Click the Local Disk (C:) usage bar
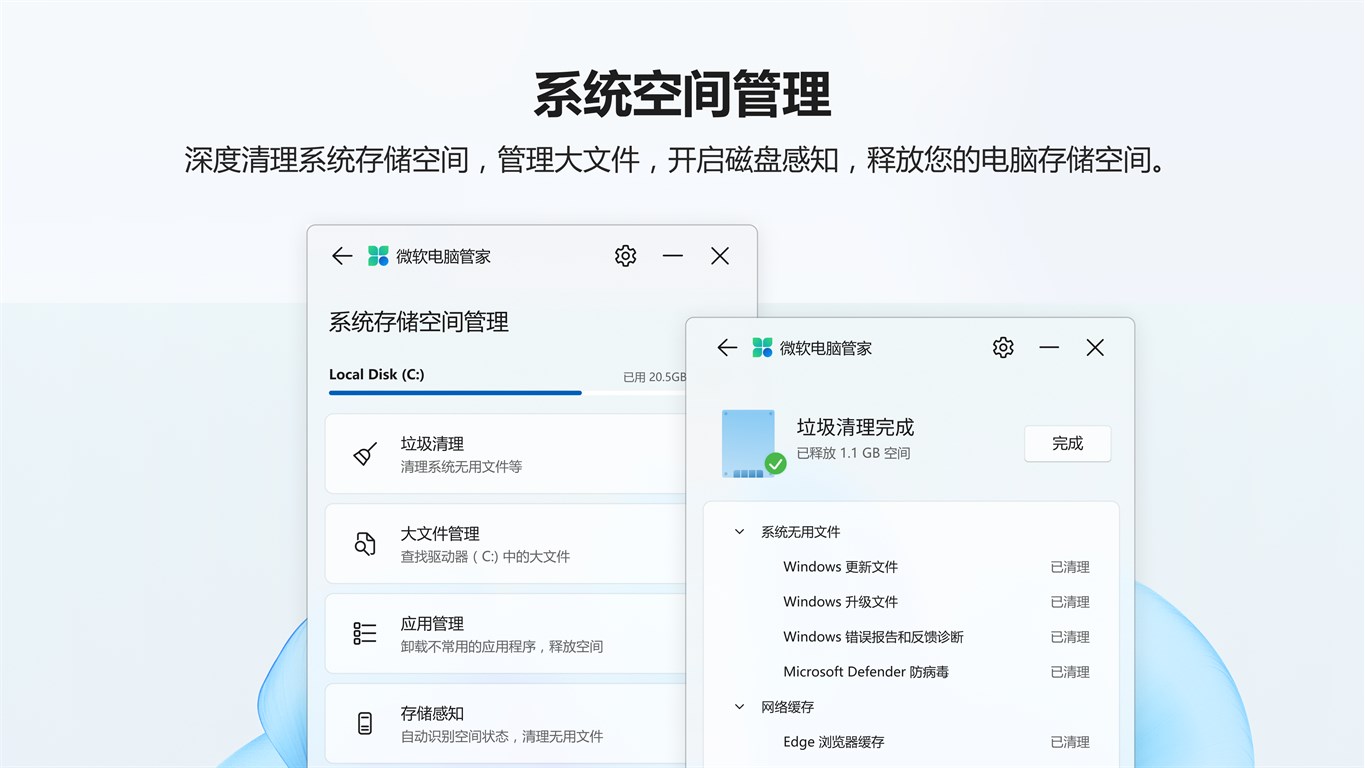This screenshot has height=768, width=1365. (507, 393)
